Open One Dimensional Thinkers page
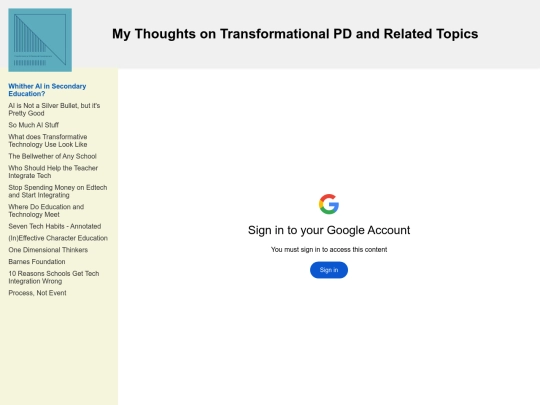The image size is (540, 405). point(48,250)
